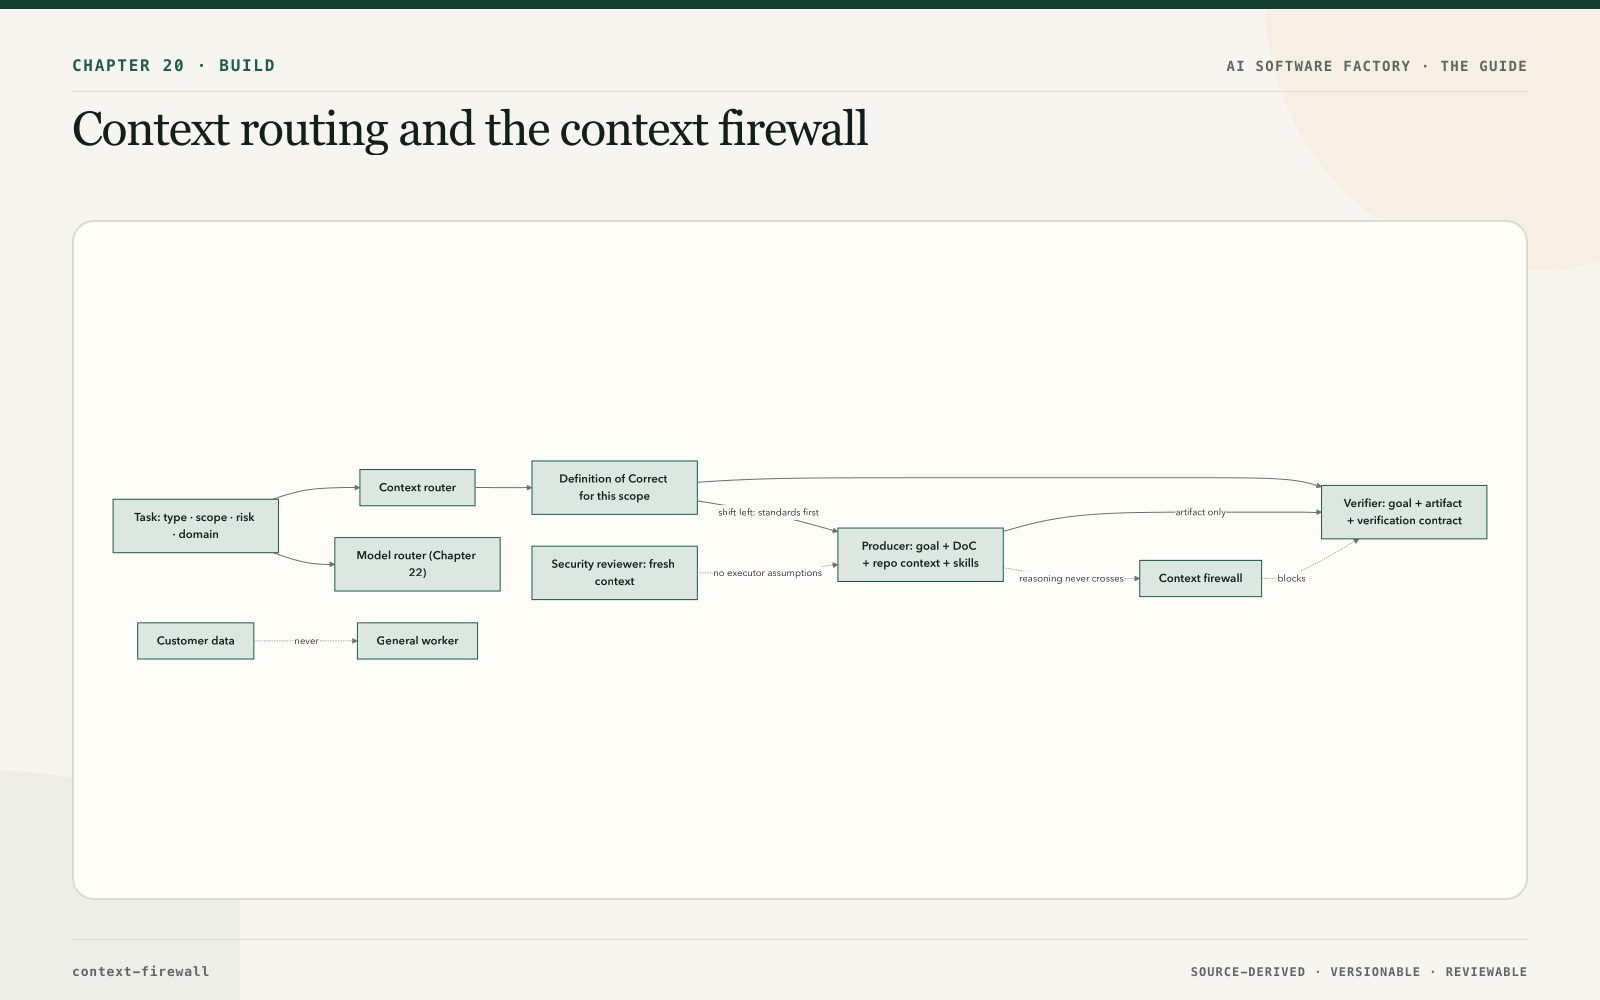Click the 'artifact only' edge label

[1200, 512]
